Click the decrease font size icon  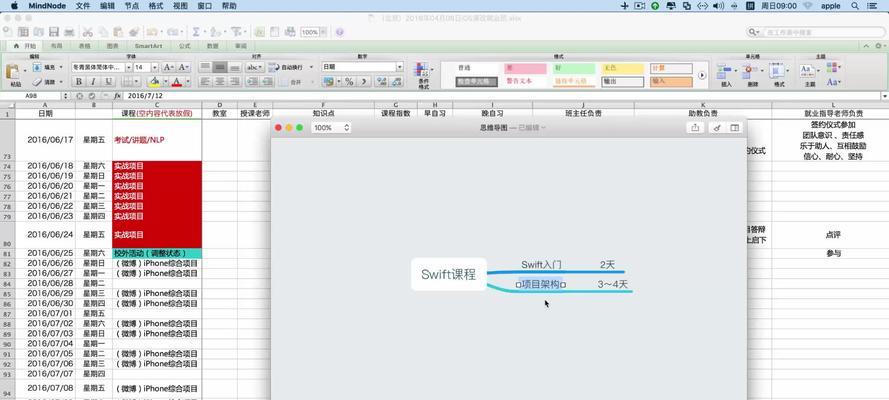point(184,67)
